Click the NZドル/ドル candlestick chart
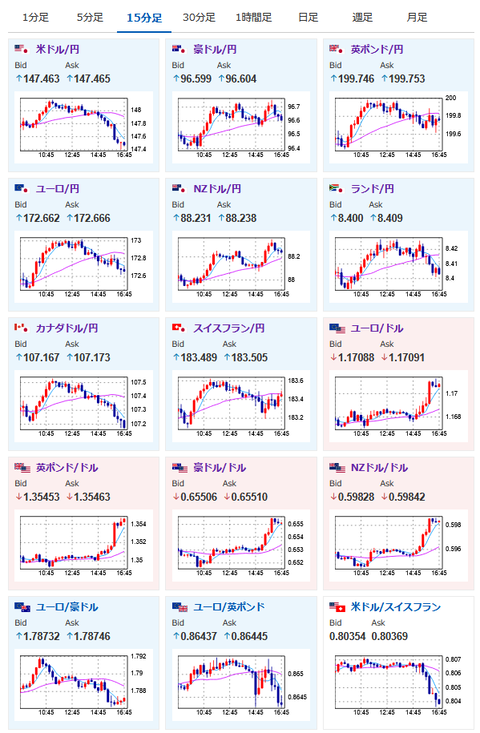The height and width of the screenshot is (733, 480). coord(399,545)
